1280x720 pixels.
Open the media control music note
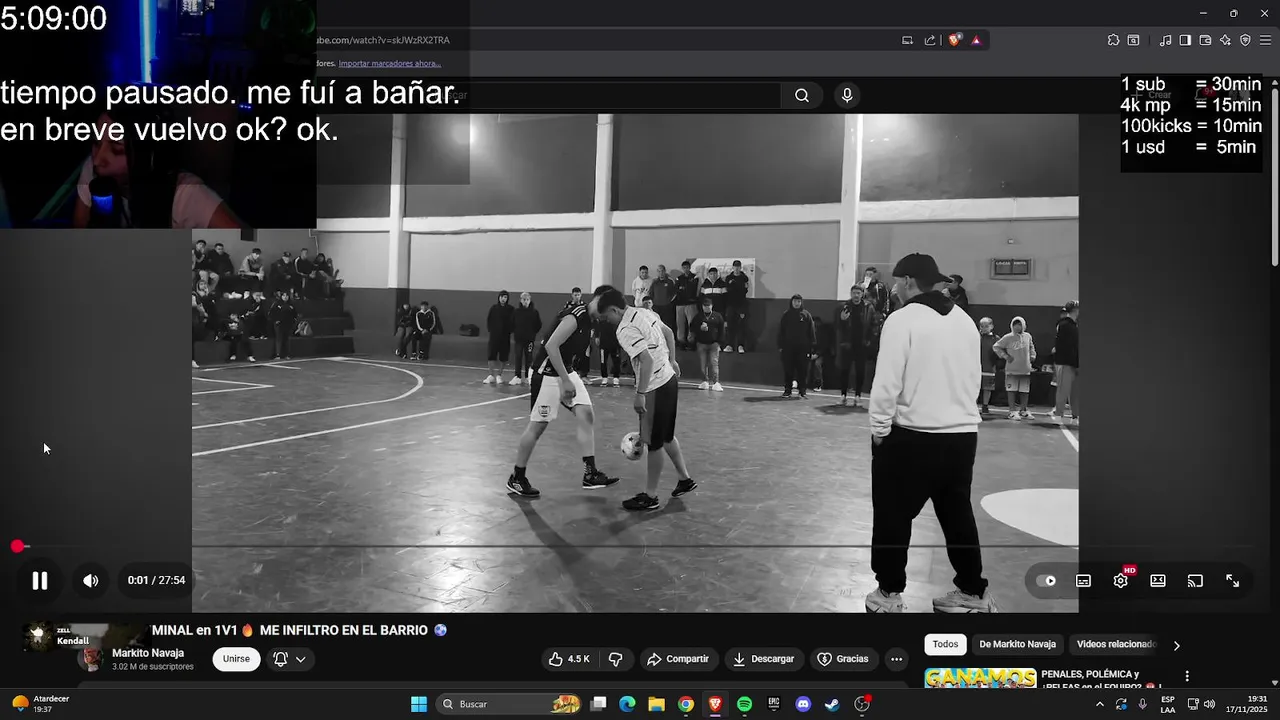tap(1165, 40)
